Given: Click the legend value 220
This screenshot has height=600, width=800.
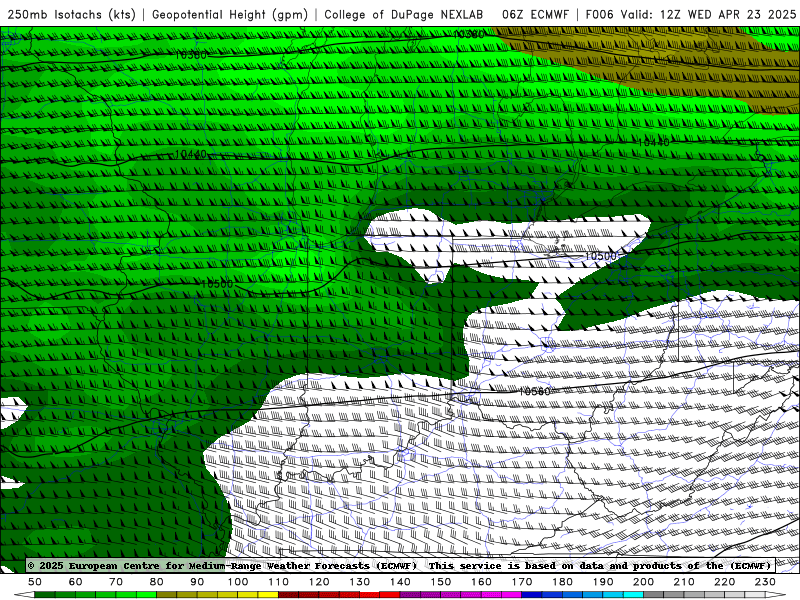Looking at the screenshot, I should (724, 582).
